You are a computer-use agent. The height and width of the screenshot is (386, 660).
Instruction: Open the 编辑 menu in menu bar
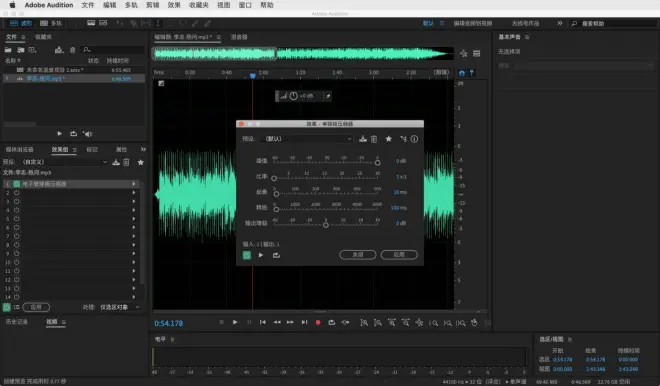point(109,5)
